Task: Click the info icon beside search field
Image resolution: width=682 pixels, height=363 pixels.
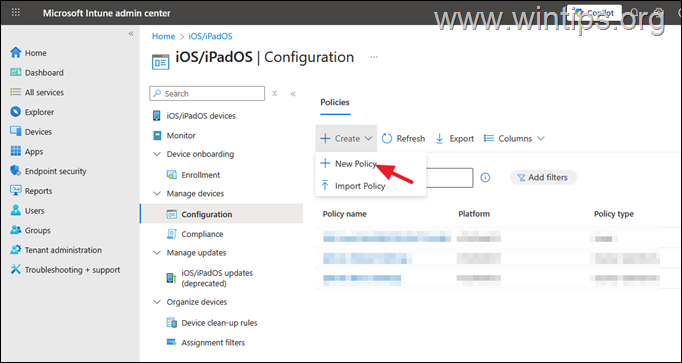Action: pyautogui.click(x=485, y=177)
